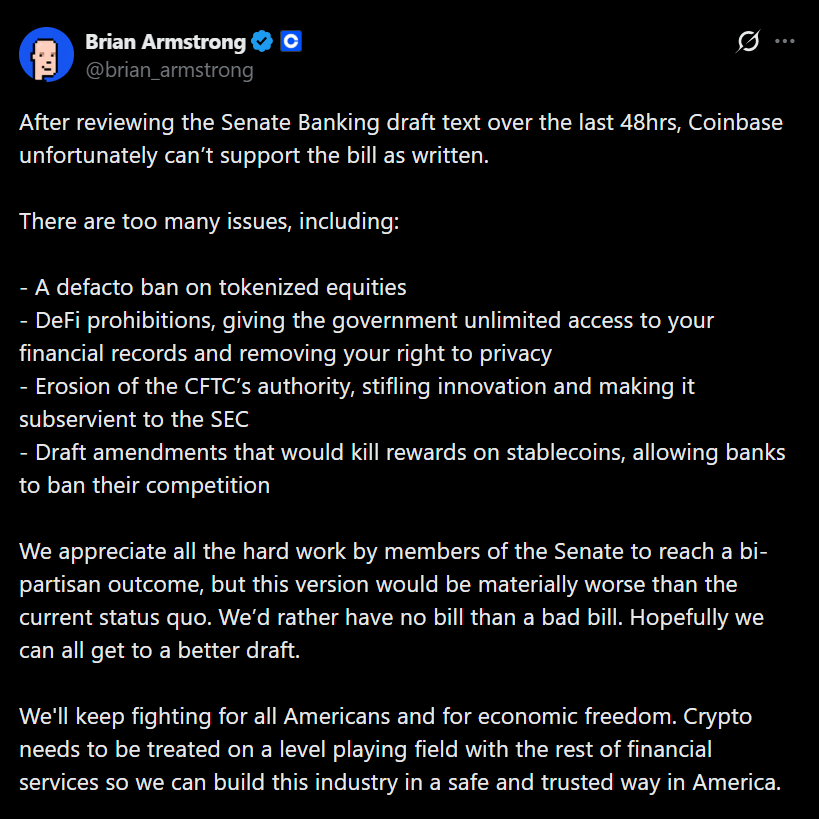The image size is (819, 819).
Task: Click the blue verified checkmark badge
Action: coord(262,42)
